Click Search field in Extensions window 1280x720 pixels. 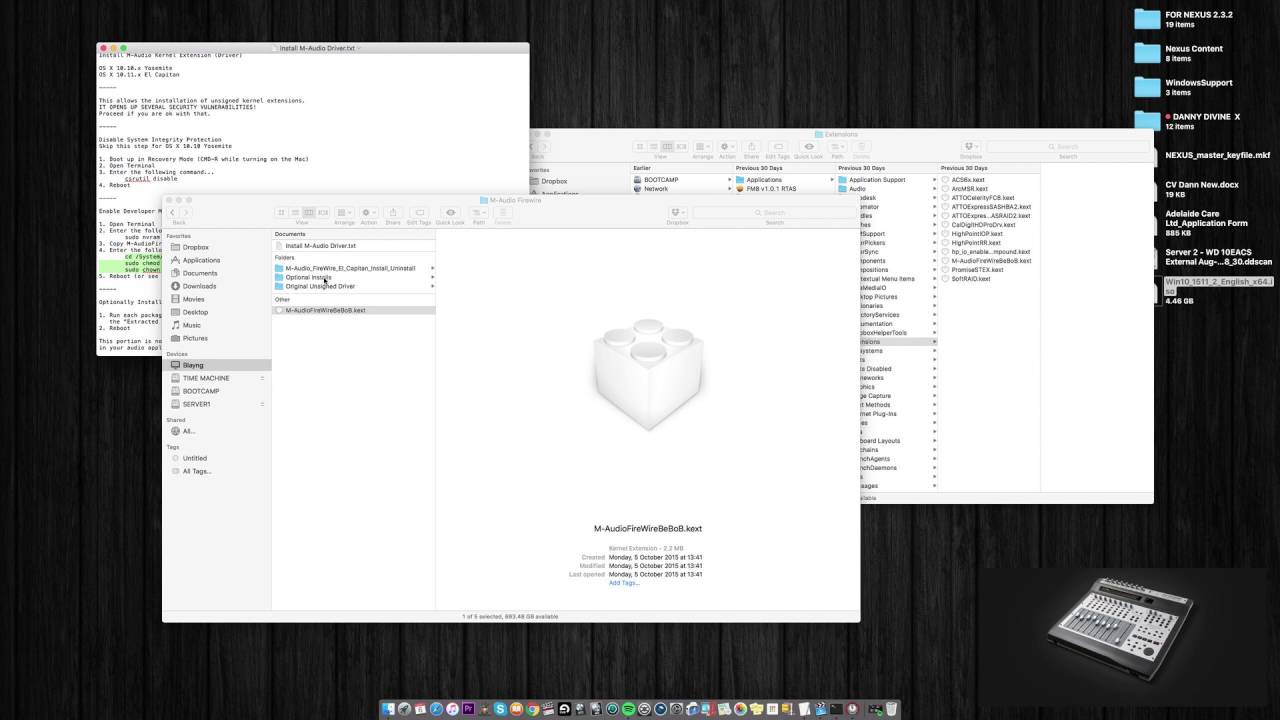coord(1068,147)
